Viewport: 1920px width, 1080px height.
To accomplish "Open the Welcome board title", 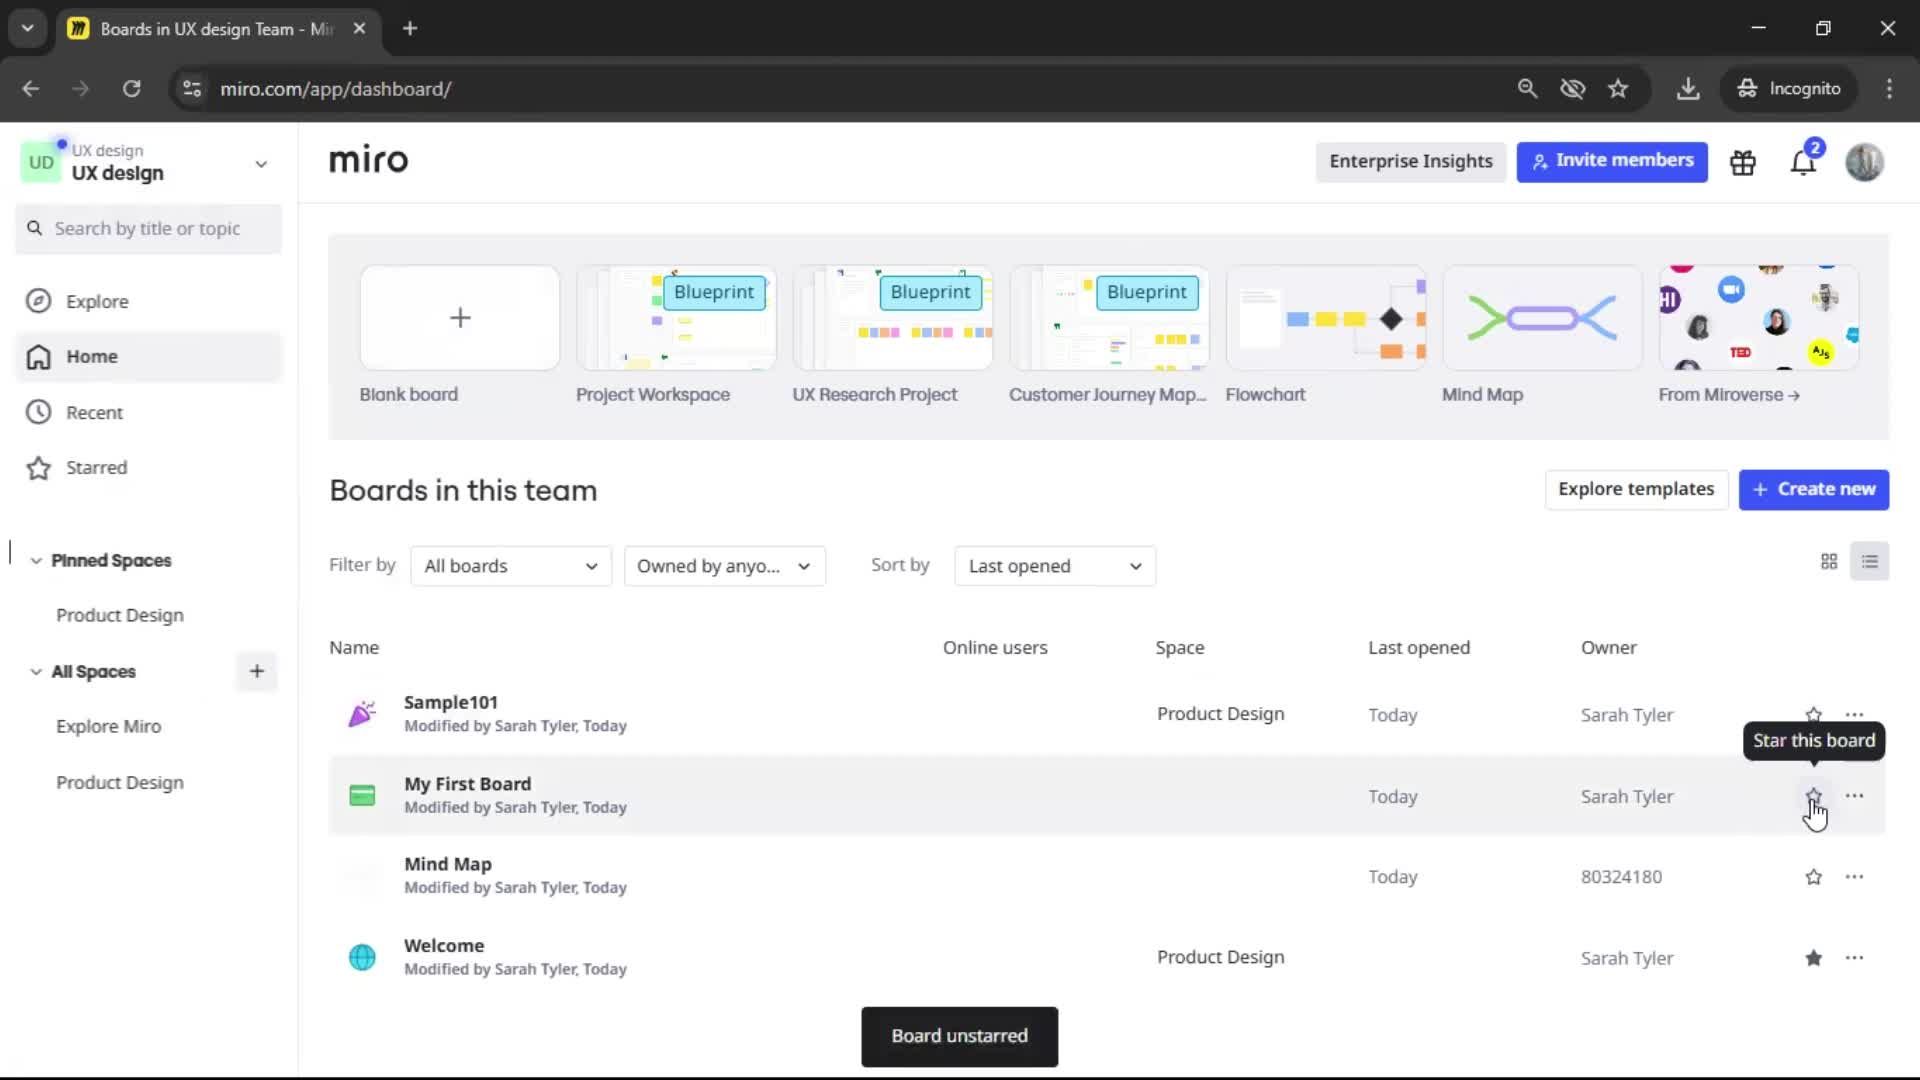I will 444,946.
